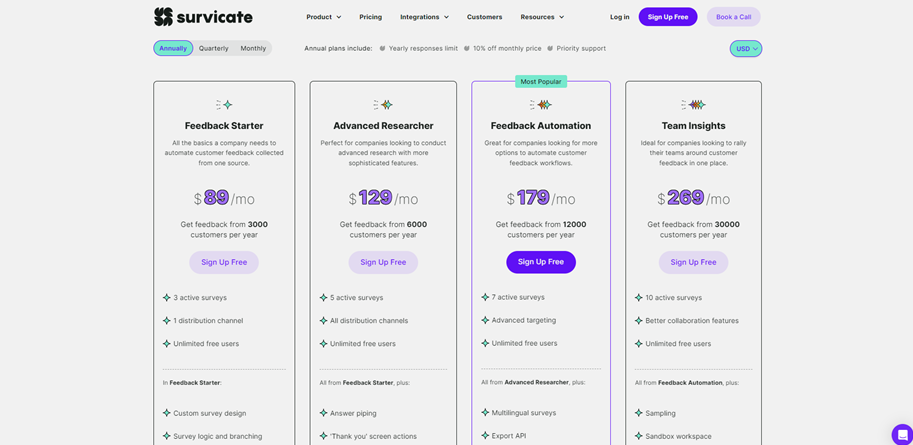
Task: Click the 'Thank you' screen actions text
Action: pos(373,436)
